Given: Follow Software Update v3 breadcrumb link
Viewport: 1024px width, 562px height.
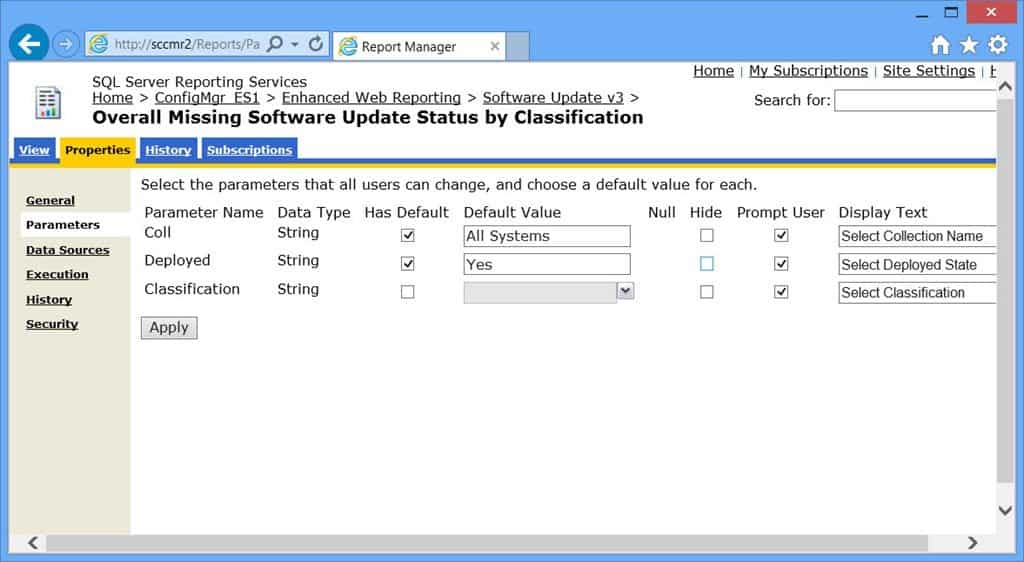Looking at the screenshot, I should pos(553,98).
